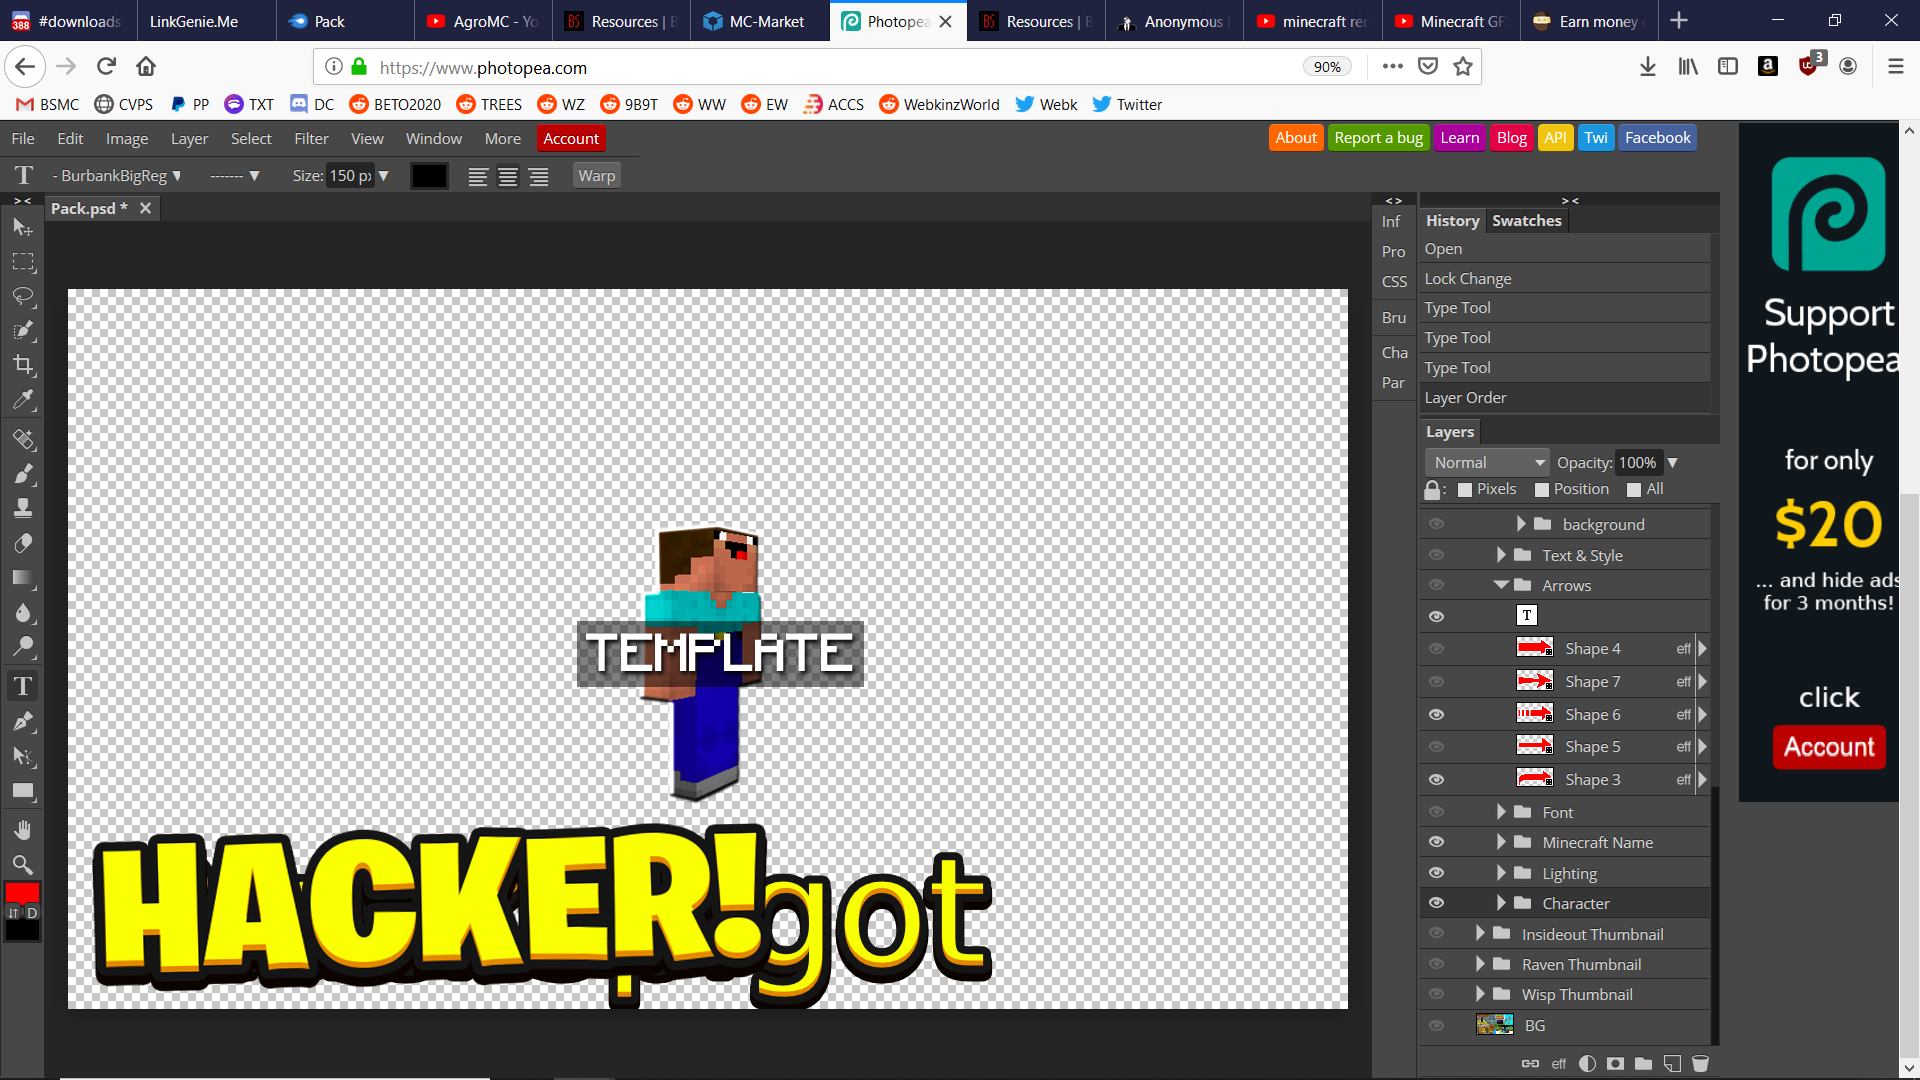
Task: Open the BurbankBigReg font dropdown
Action: (116, 176)
